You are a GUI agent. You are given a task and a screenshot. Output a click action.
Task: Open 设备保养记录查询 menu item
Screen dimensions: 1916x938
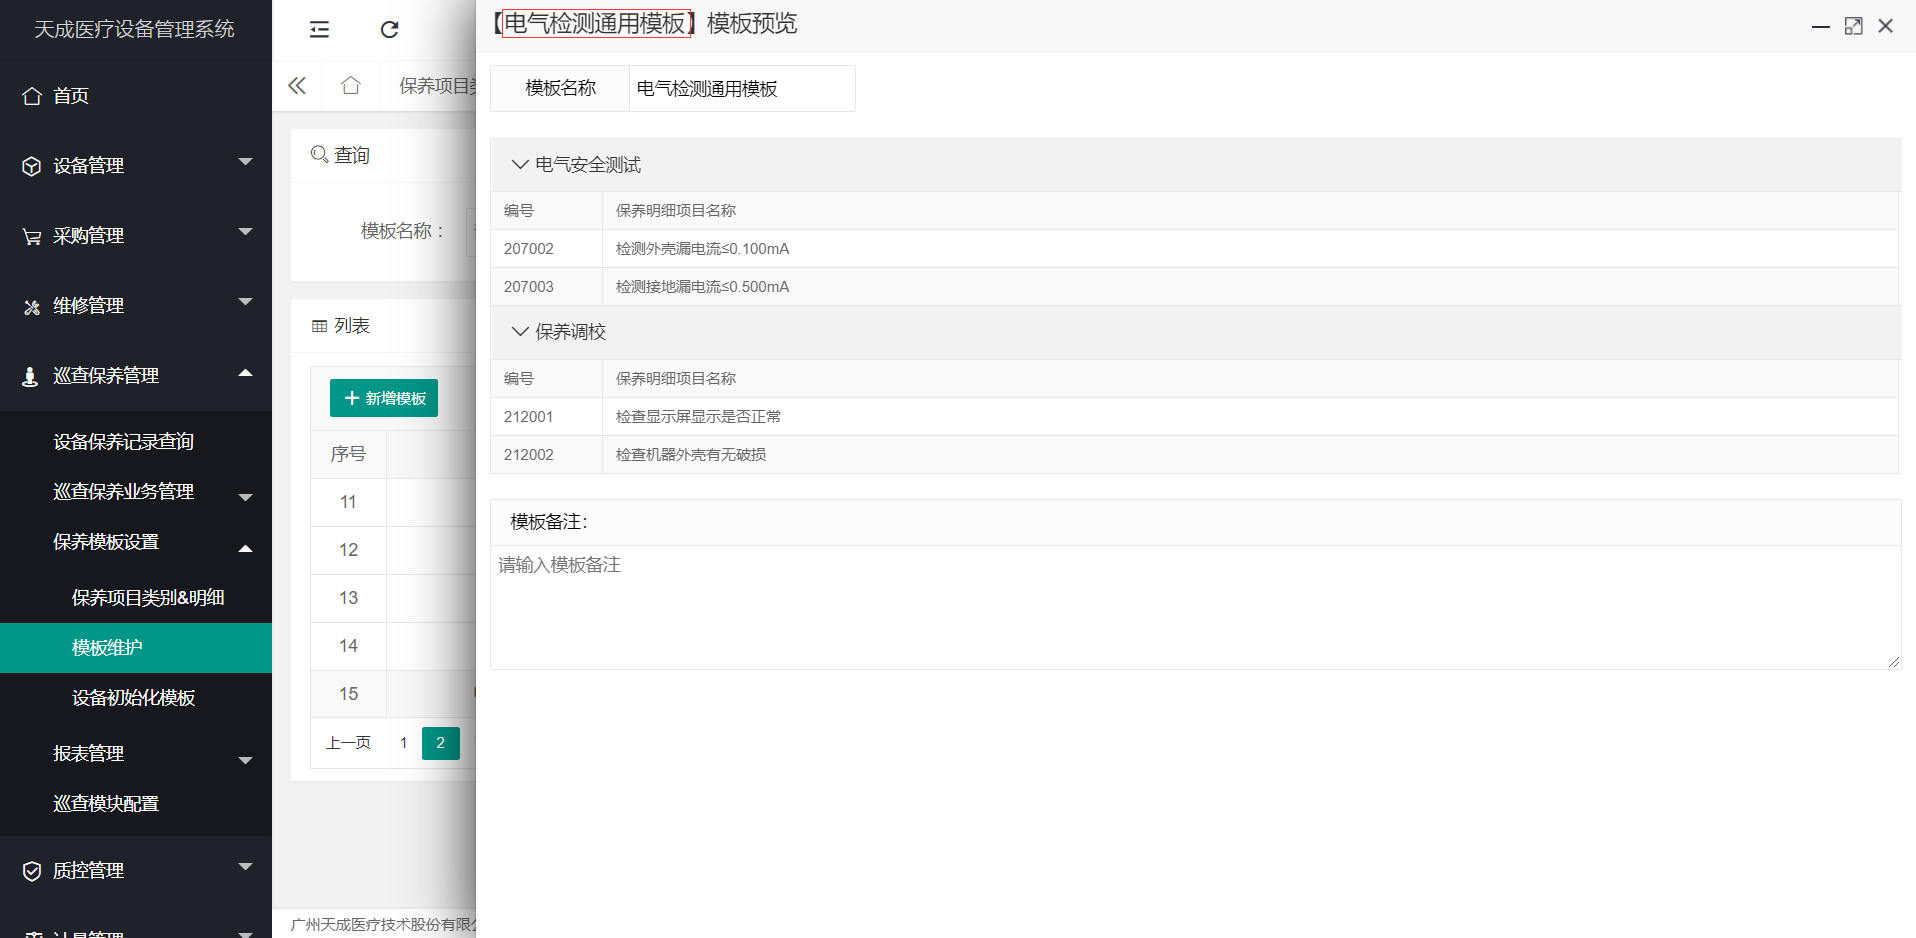pos(123,442)
